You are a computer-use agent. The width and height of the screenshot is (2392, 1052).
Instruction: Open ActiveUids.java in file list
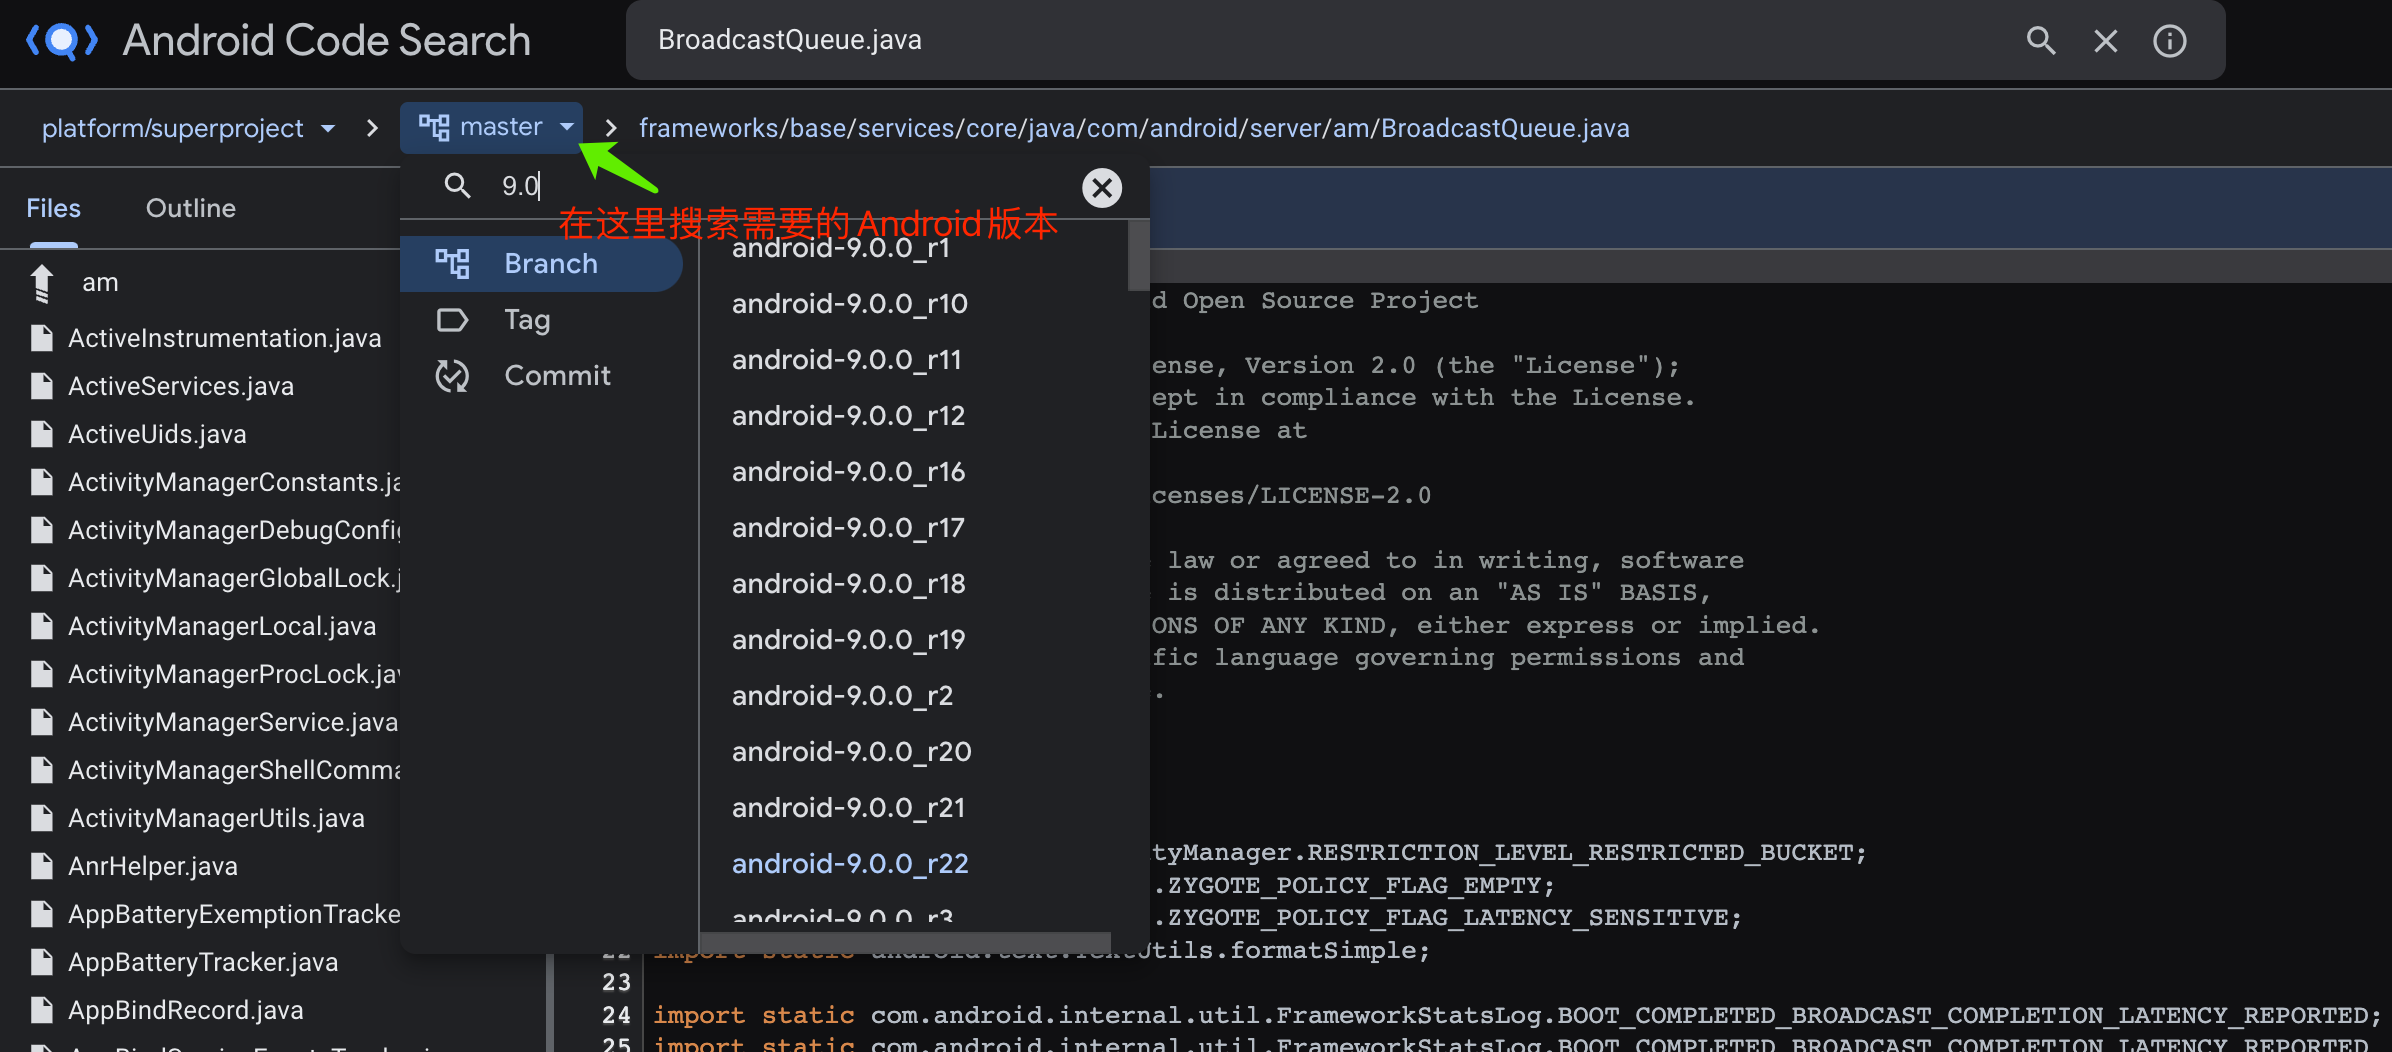tap(157, 434)
